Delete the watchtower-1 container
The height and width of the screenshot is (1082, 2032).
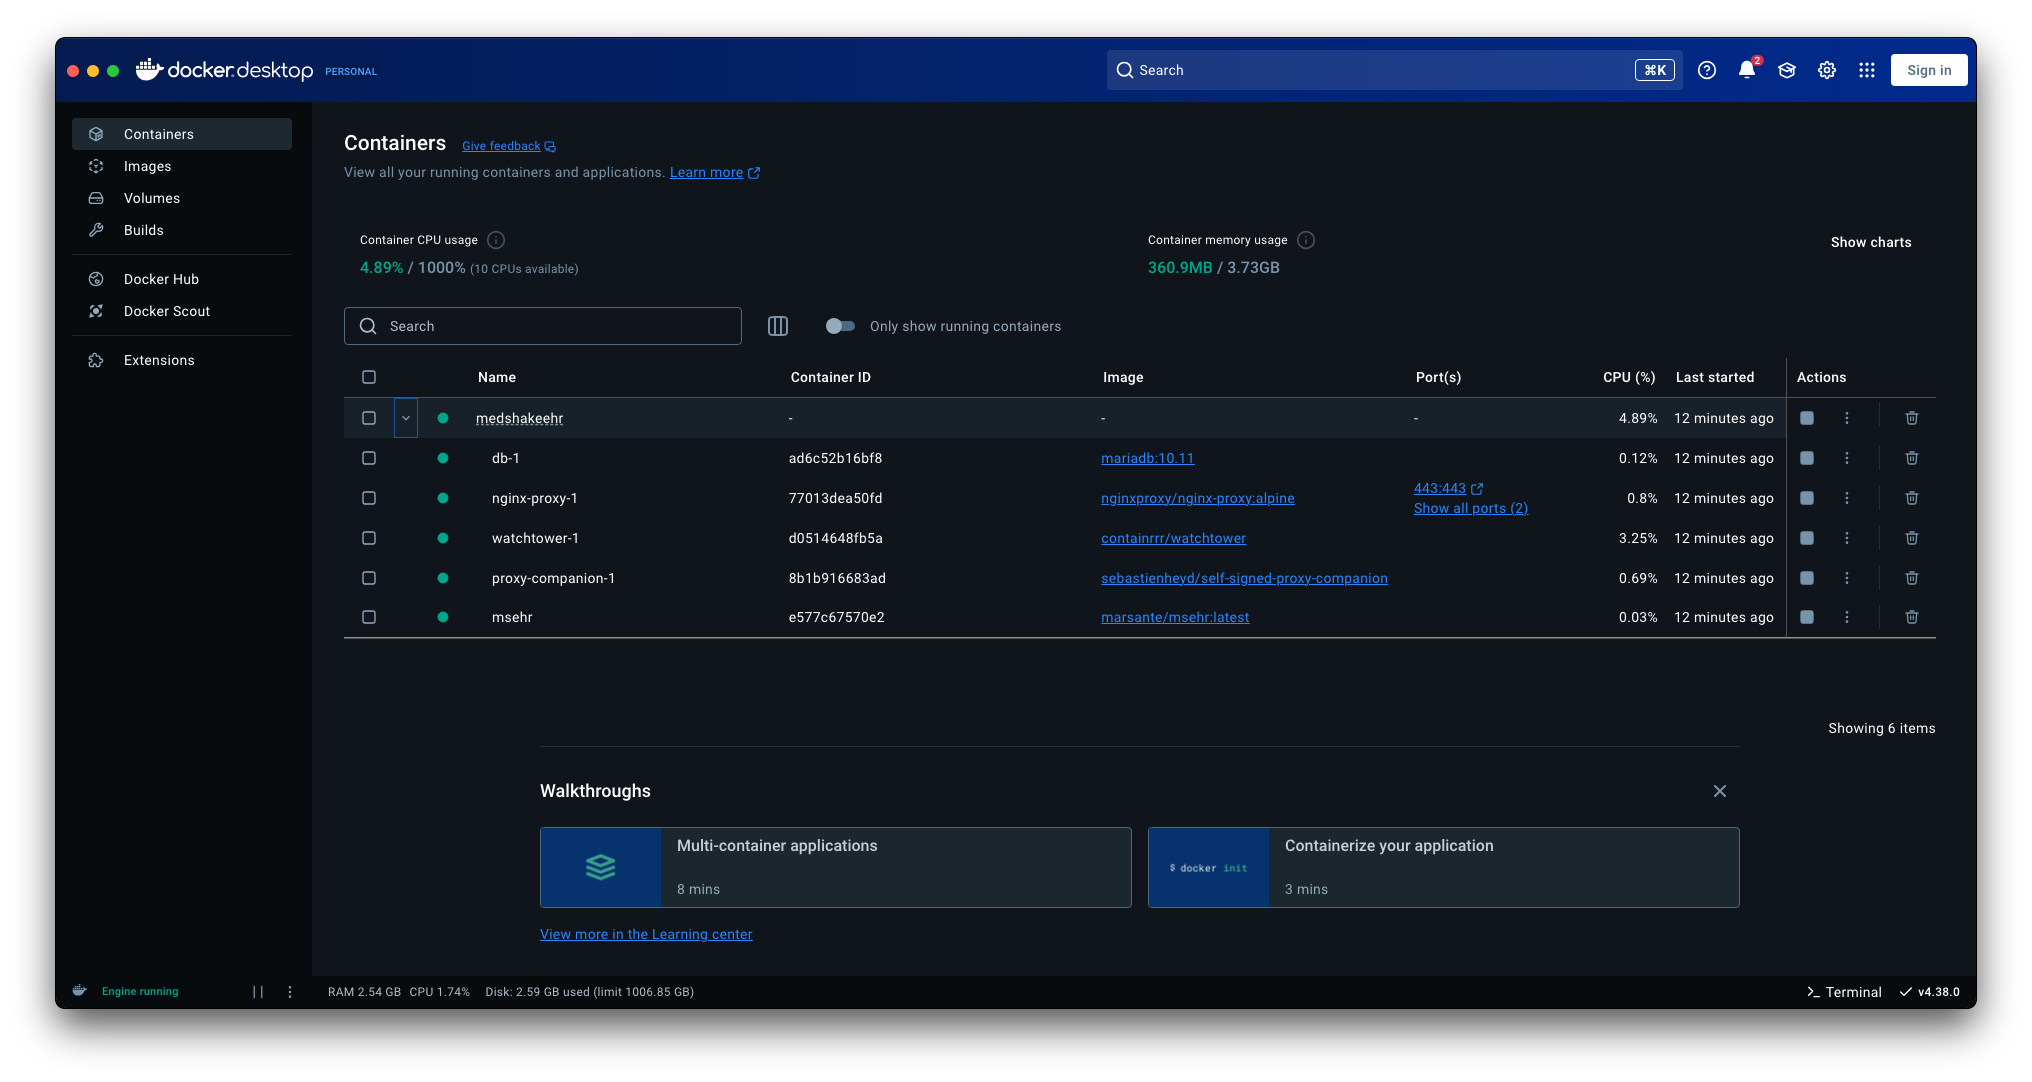click(1912, 538)
